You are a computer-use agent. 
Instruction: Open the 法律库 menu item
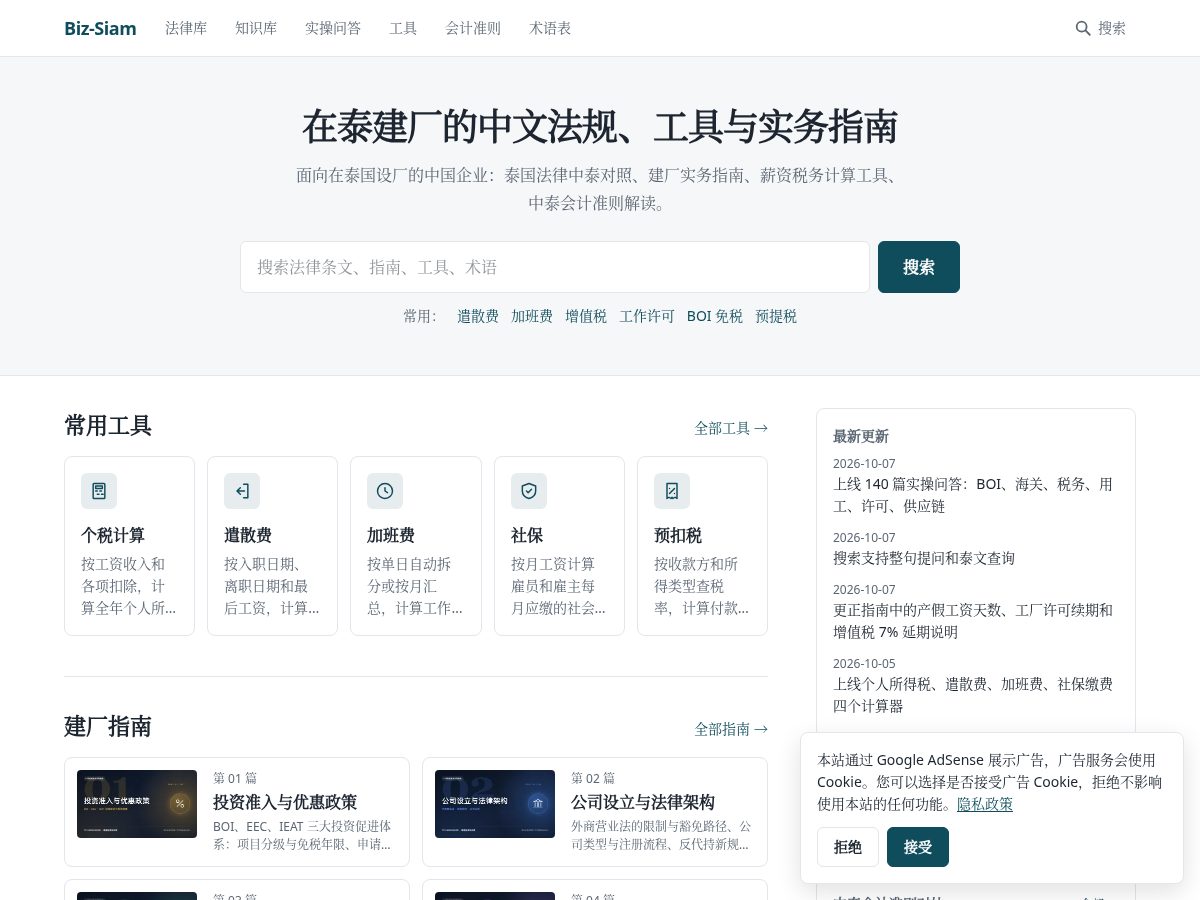point(186,28)
